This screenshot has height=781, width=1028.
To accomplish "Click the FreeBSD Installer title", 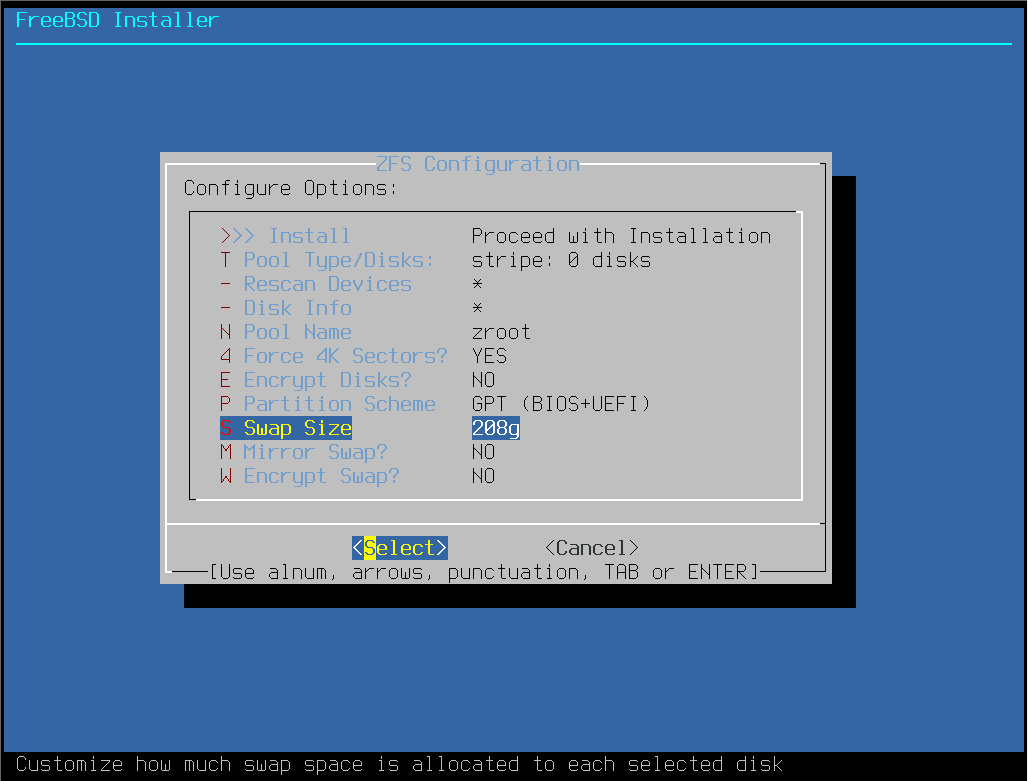I will (x=117, y=20).
